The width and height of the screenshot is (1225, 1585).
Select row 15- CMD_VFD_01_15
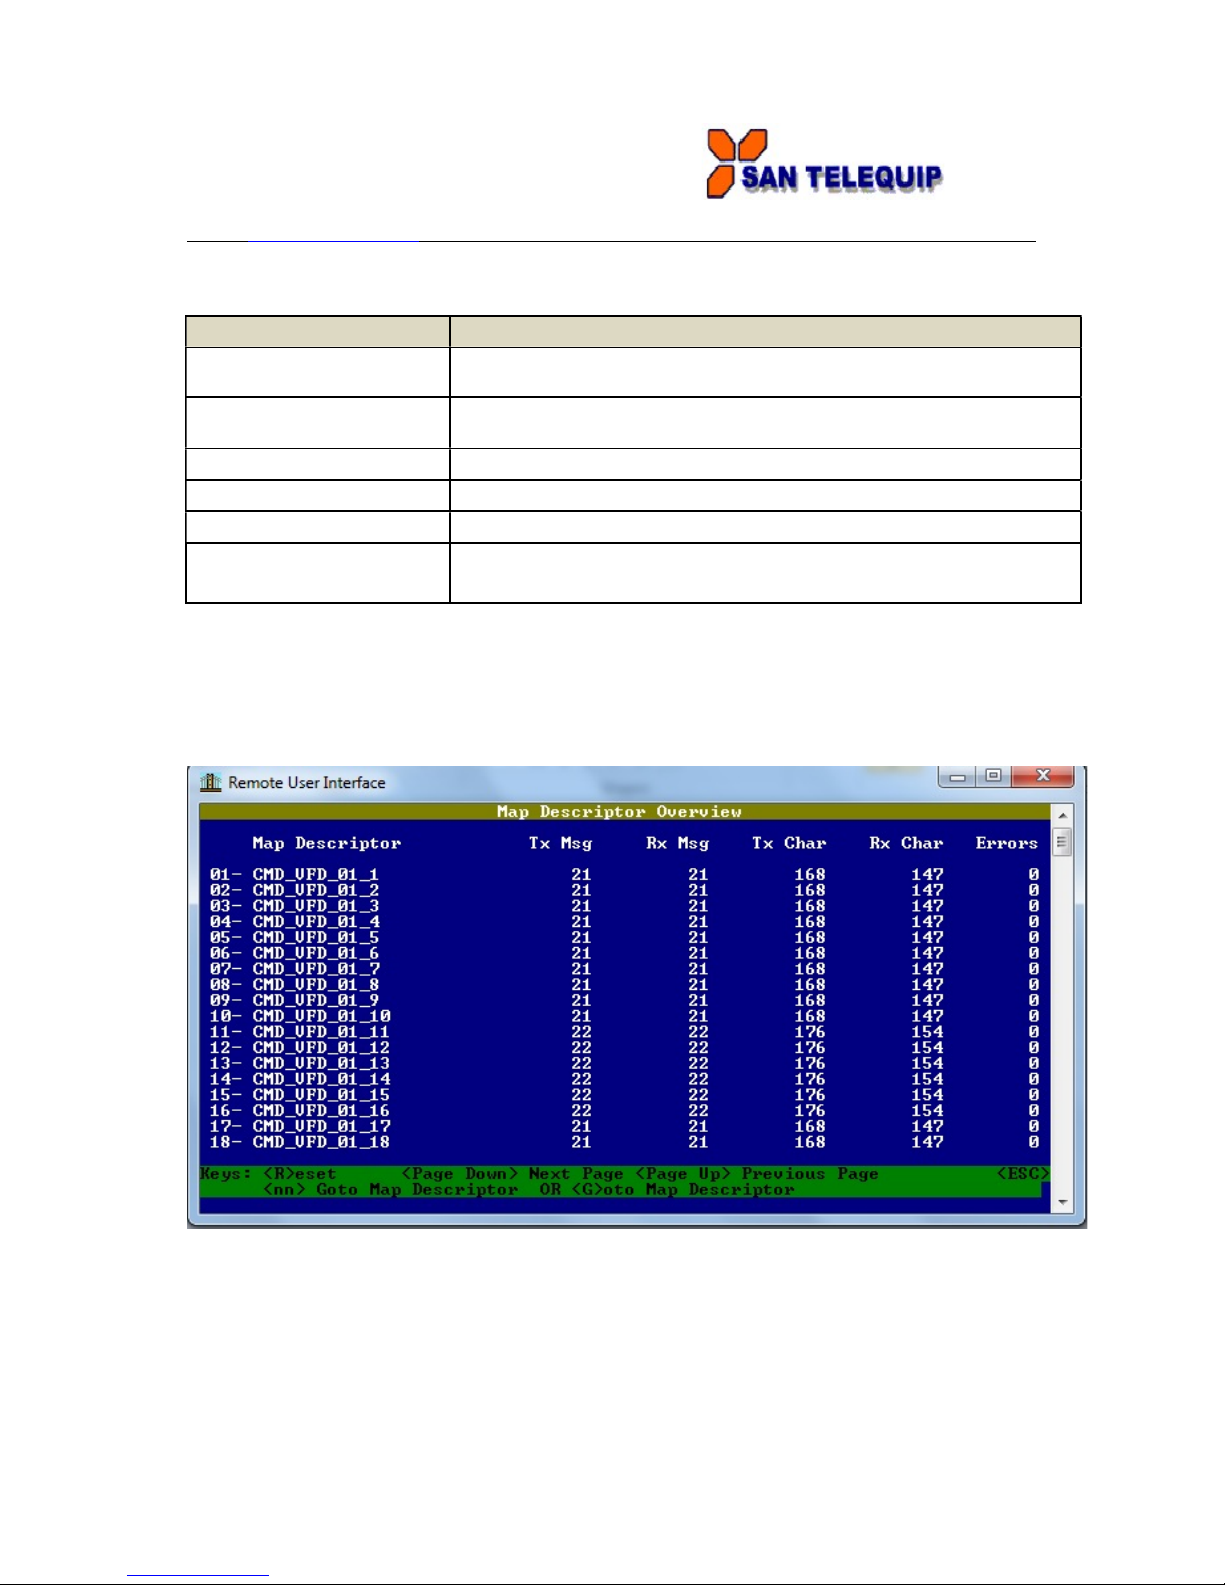click(624, 1095)
